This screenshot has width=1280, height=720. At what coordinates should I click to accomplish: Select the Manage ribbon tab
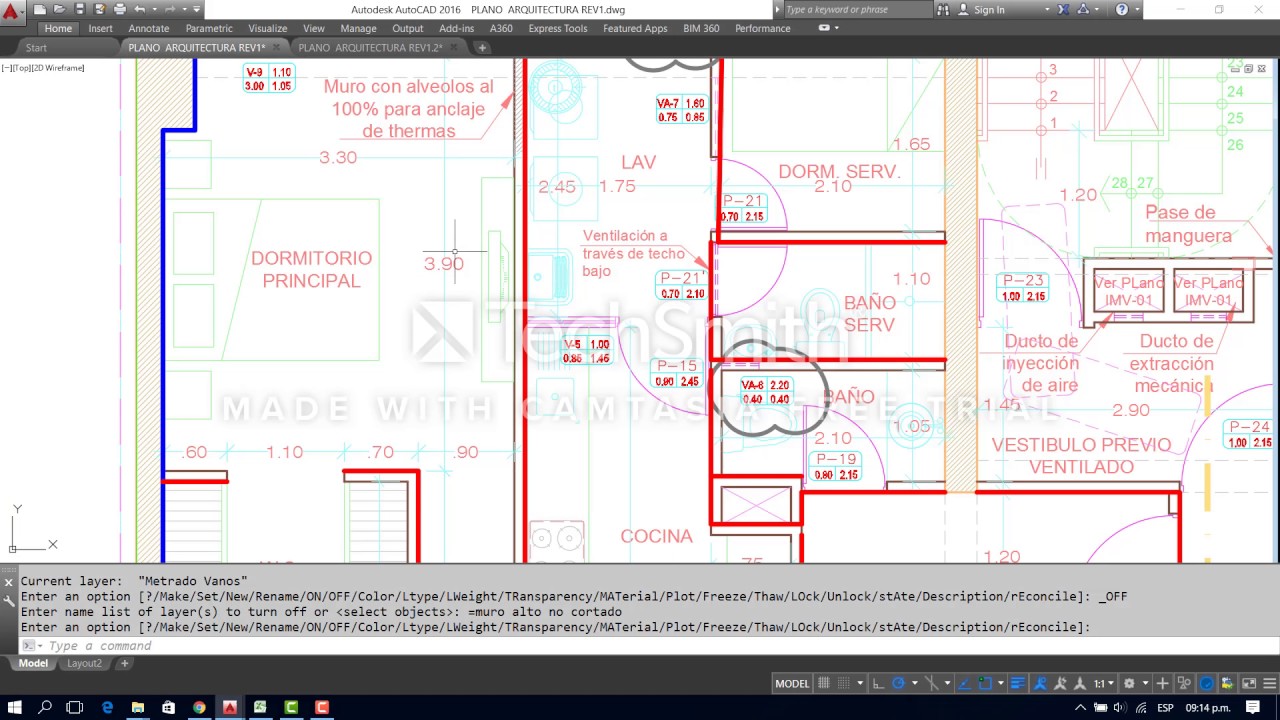click(x=358, y=28)
